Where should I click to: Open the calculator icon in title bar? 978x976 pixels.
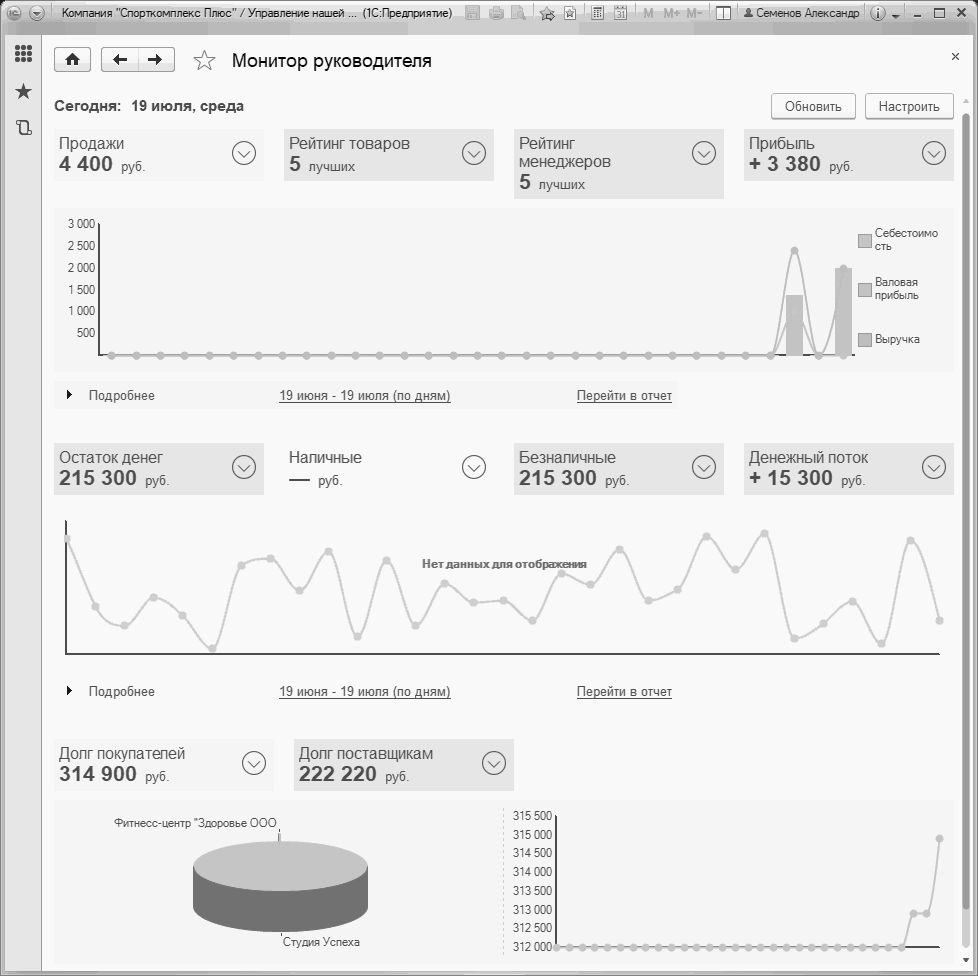597,12
